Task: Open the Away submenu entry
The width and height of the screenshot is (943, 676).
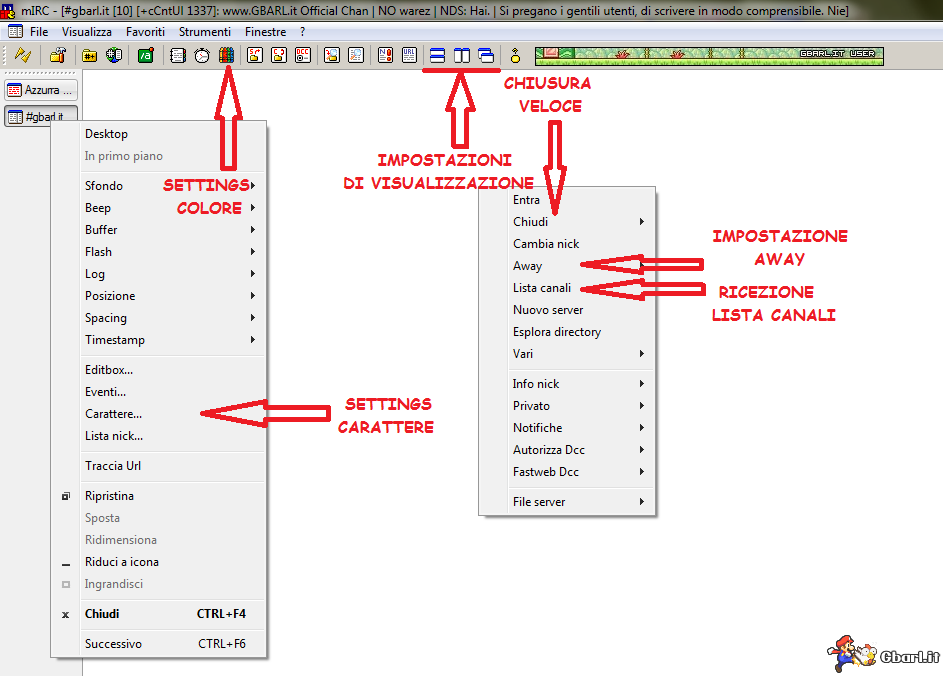Action: point(567,266)
